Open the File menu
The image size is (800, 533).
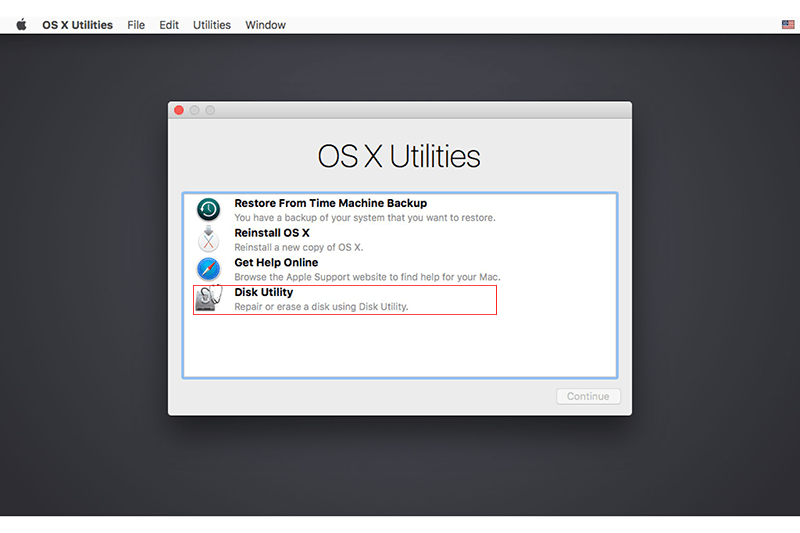click(x=136, y=25)
